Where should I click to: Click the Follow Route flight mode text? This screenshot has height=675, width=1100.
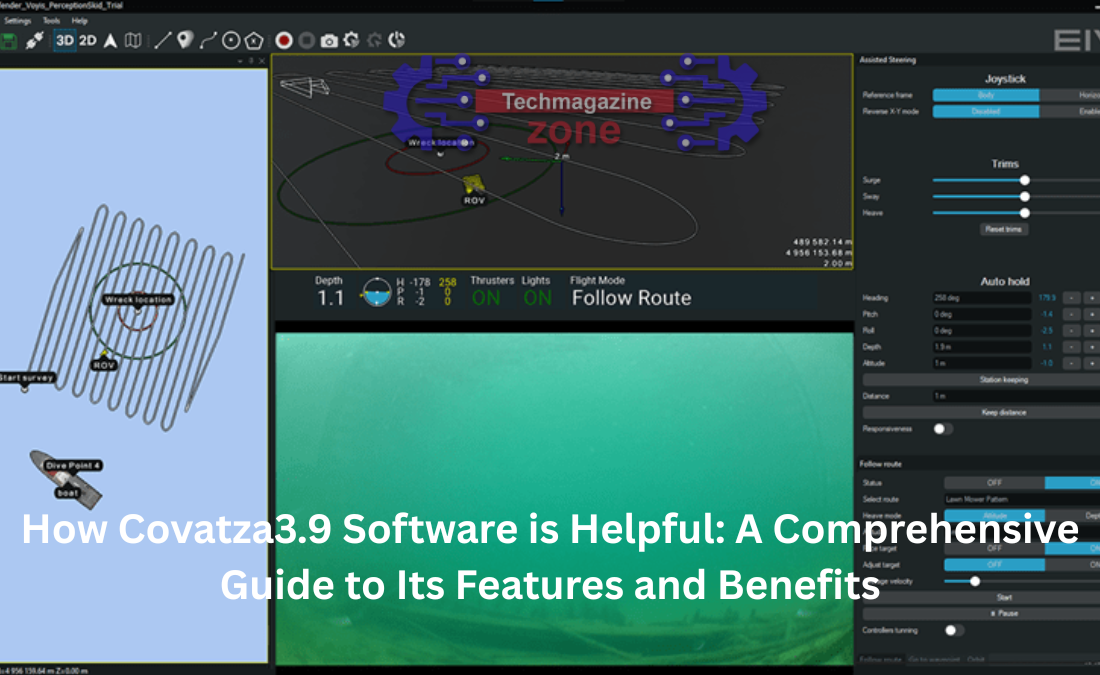coord(631,298)
